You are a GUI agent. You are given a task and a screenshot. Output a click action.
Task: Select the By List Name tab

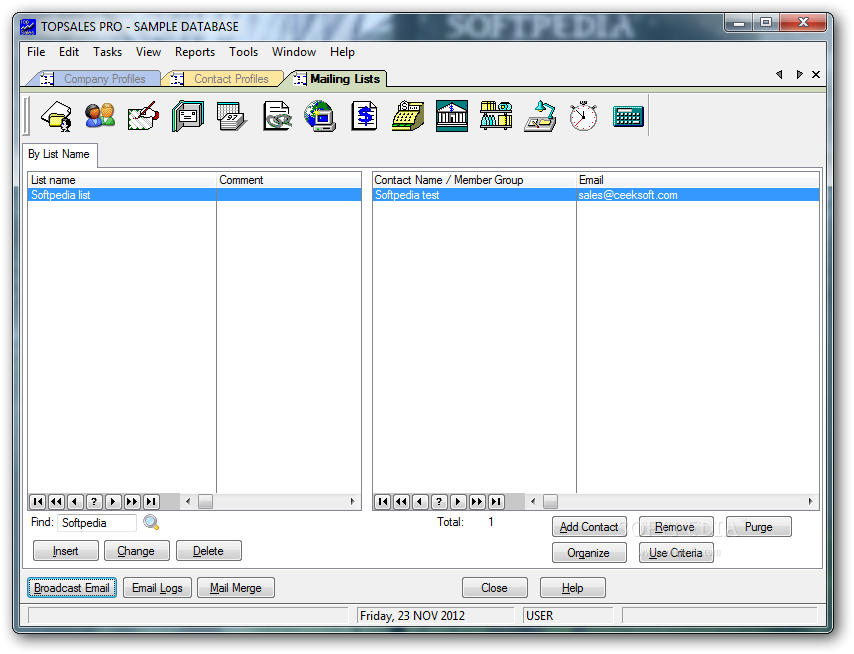click(59, 154)
